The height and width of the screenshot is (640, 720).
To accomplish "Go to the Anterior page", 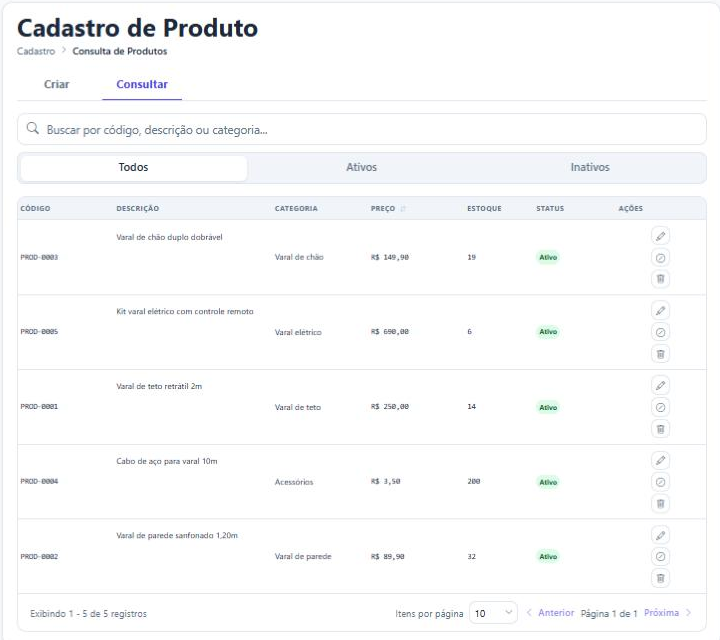I will tap(556, 613).
